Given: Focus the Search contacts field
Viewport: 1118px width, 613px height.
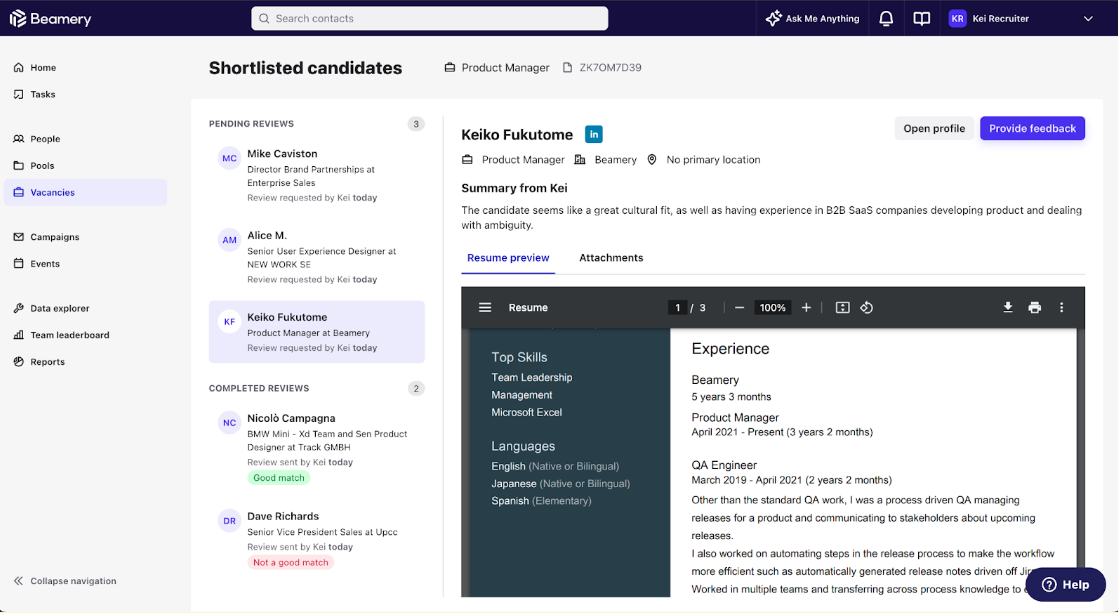Looking at the screenshot, I should point(429,19).
